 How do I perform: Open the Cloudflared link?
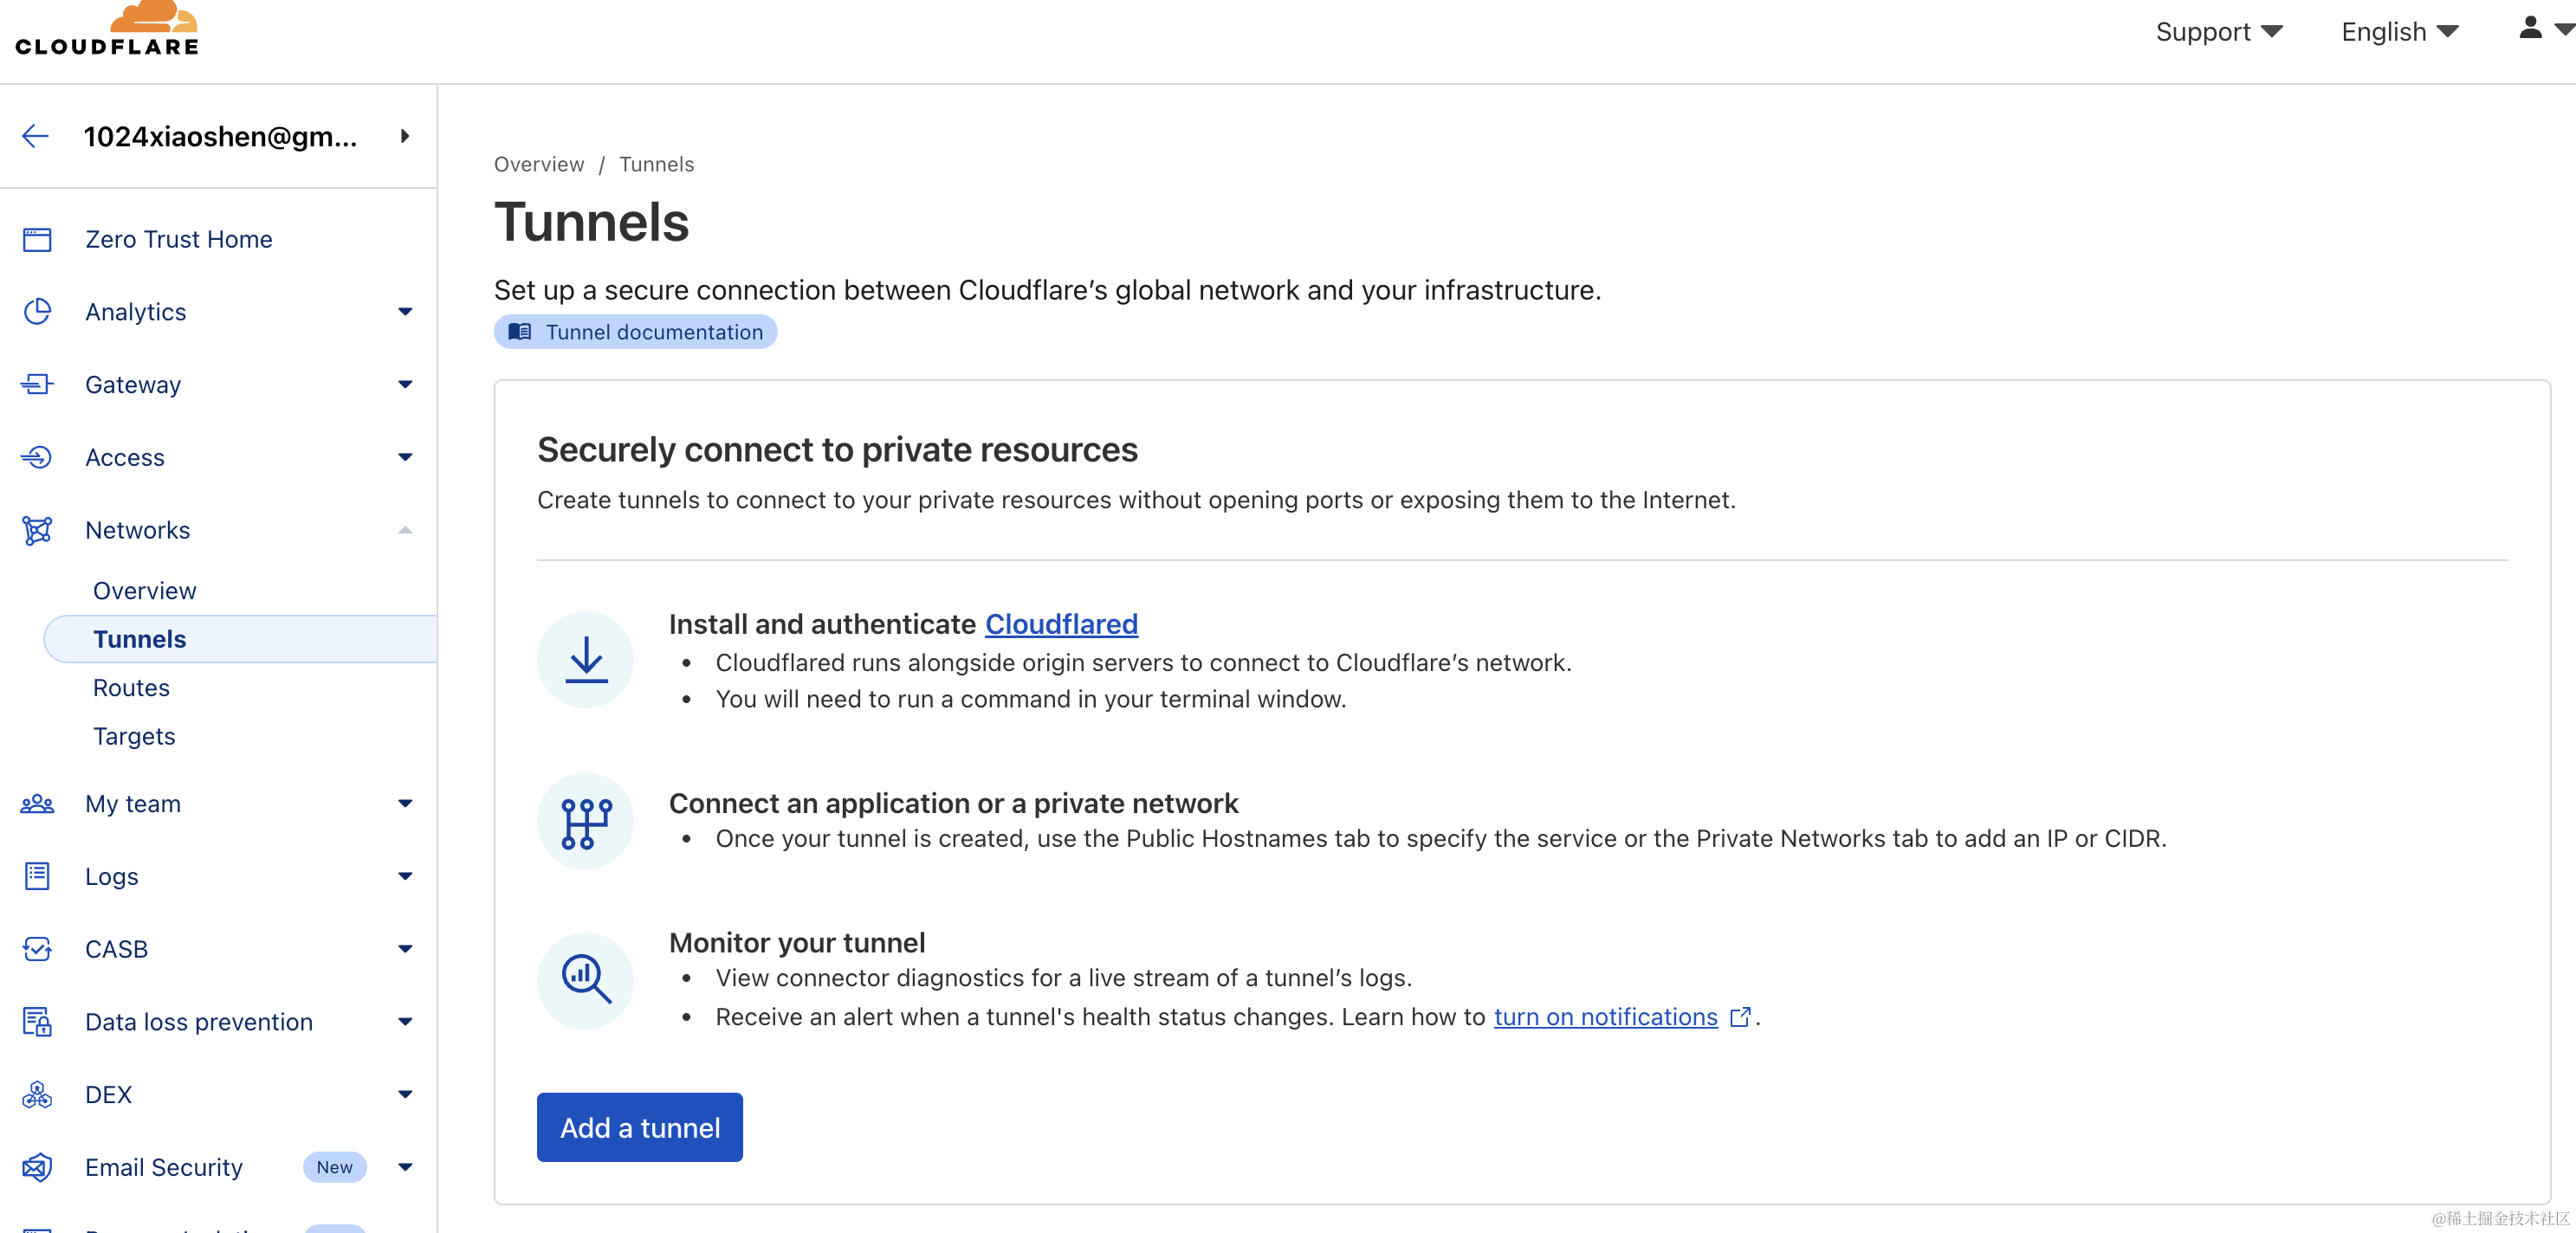[1061, 624]
